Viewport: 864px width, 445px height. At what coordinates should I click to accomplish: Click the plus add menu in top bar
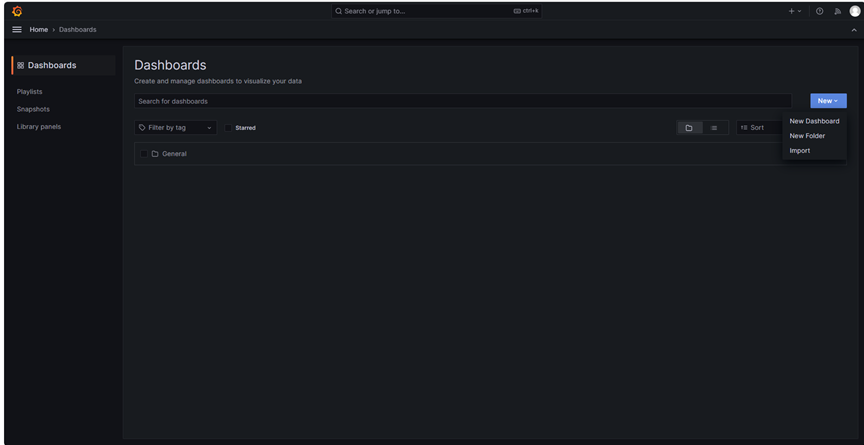[795, 11]
